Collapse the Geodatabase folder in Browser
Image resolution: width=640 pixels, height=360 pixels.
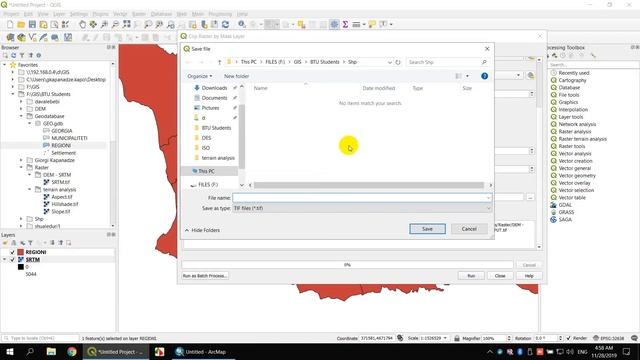pos(21,116)
